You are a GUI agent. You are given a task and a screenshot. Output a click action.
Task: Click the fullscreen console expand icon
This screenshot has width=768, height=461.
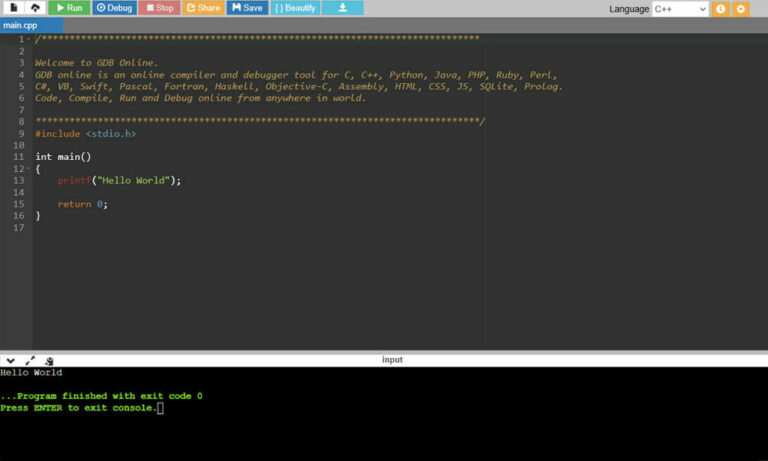point(30,360)
